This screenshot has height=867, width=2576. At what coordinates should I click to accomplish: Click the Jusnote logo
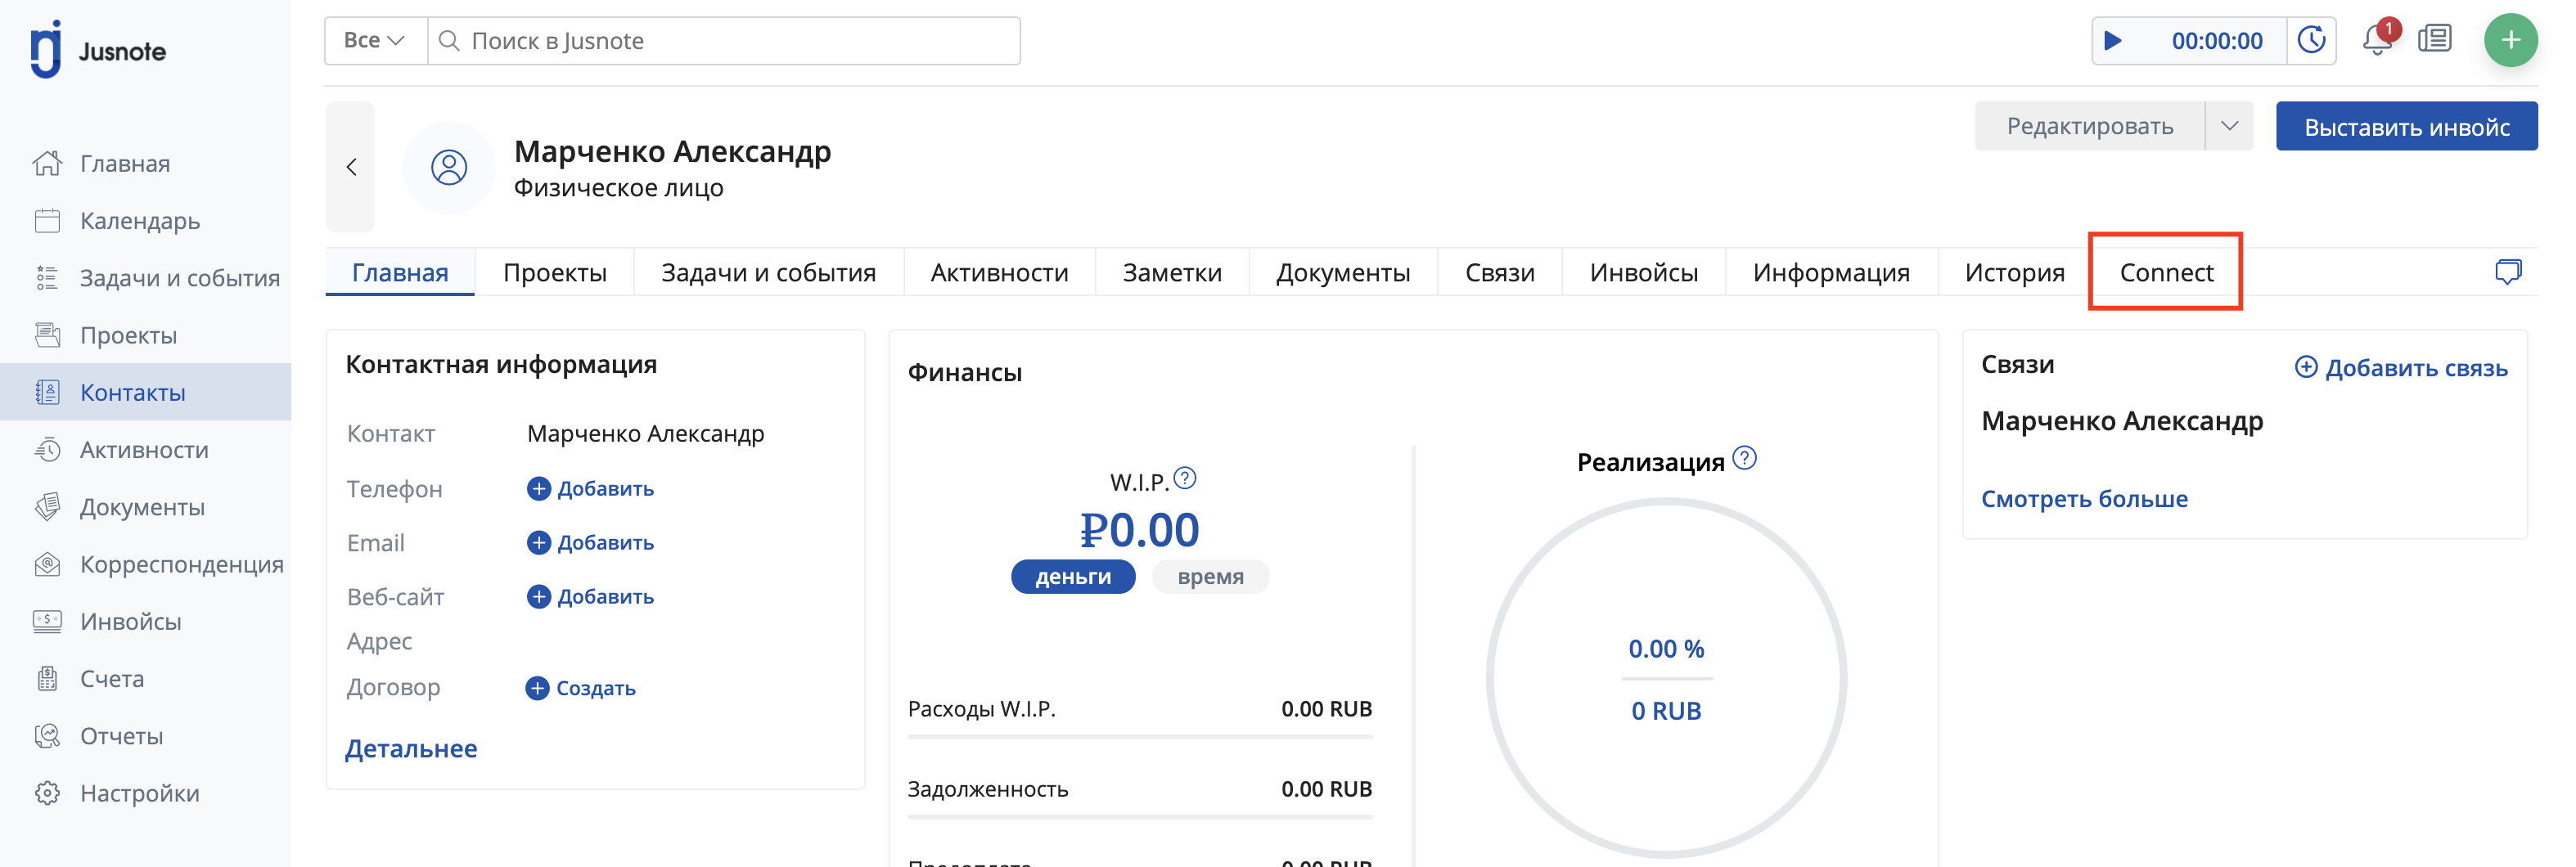98,49
